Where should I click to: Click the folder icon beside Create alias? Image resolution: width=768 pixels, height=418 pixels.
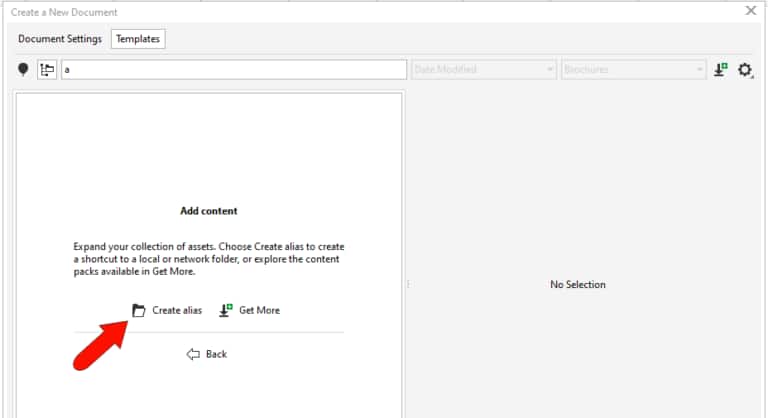tap(139, 310)
